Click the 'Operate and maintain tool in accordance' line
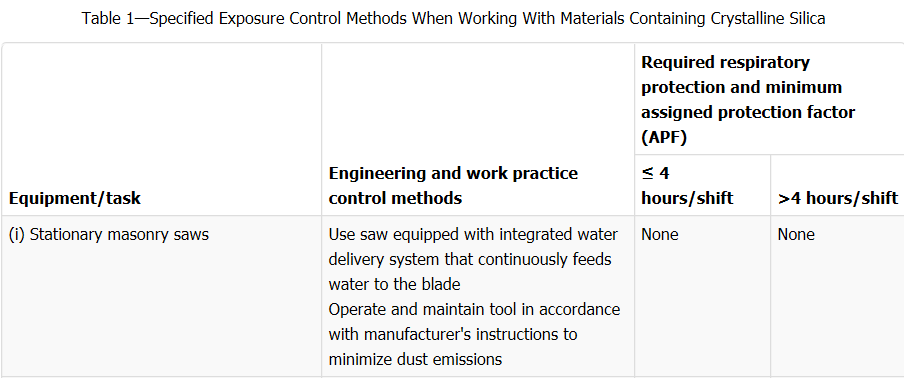The width and height of the screenshot is (904, 378). [474, 309]
